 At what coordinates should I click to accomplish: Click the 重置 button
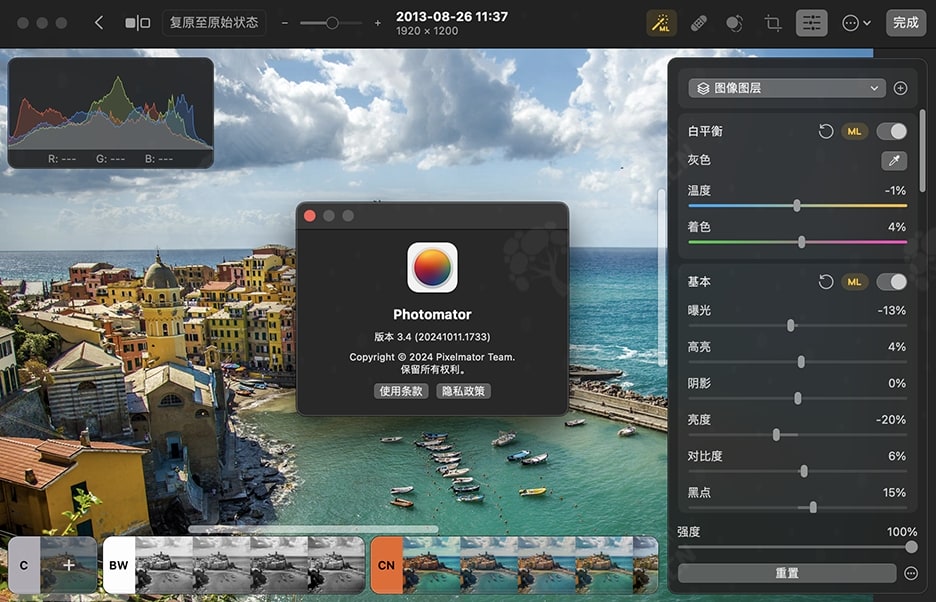click(x=787, y=573)
